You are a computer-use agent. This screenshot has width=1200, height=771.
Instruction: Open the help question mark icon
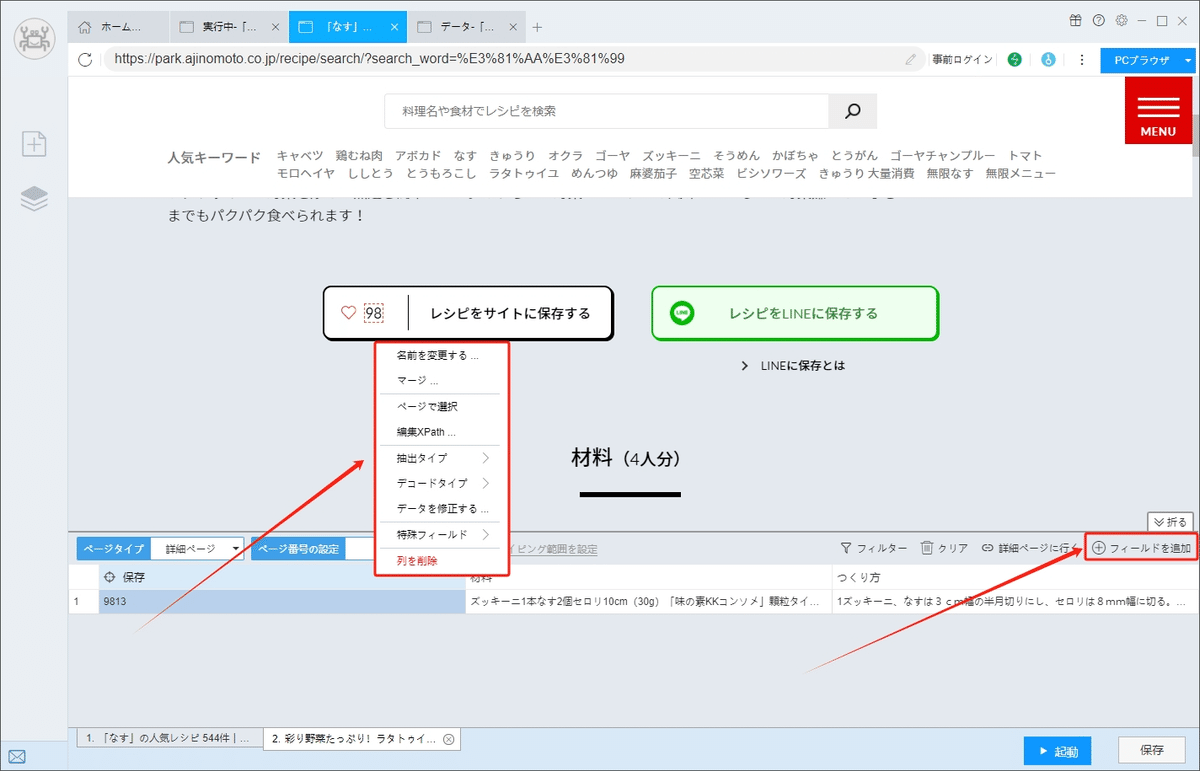tap(1098, 20)
